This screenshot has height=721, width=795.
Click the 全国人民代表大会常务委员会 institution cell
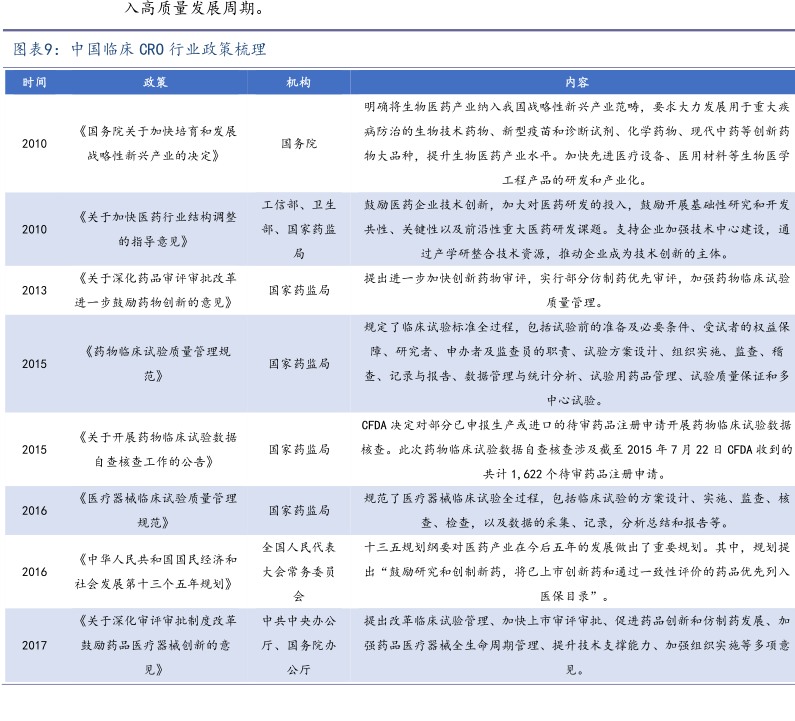pyautogui.click(x=298, y=572)
